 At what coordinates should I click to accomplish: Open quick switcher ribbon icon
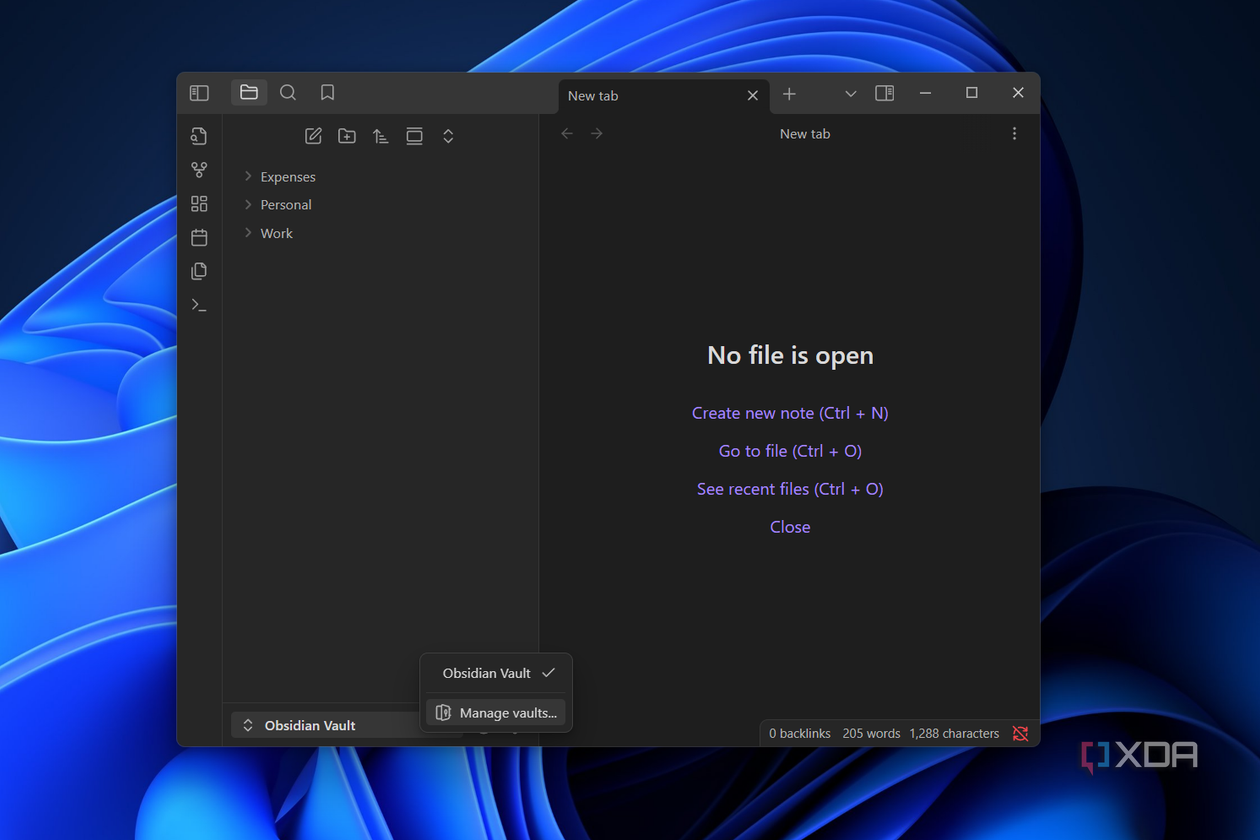pyautogui.click(x=199, y=136)
